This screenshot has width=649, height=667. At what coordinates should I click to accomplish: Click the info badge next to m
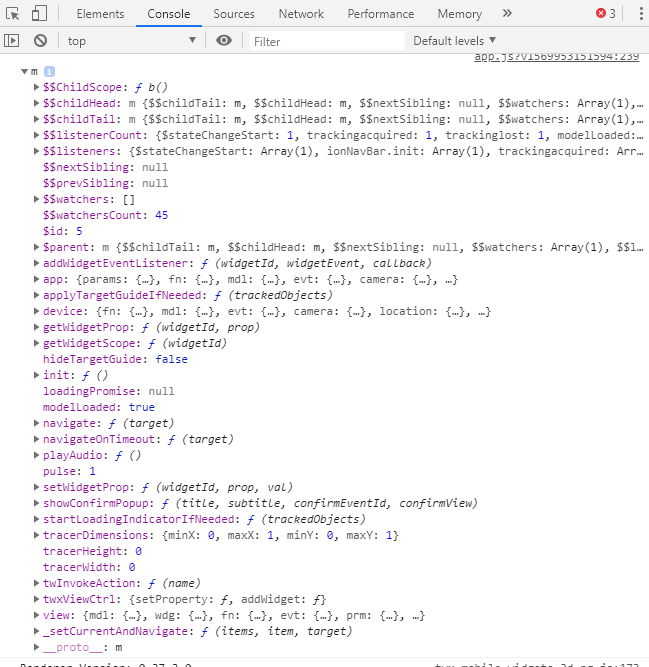(x=48, y=72)
